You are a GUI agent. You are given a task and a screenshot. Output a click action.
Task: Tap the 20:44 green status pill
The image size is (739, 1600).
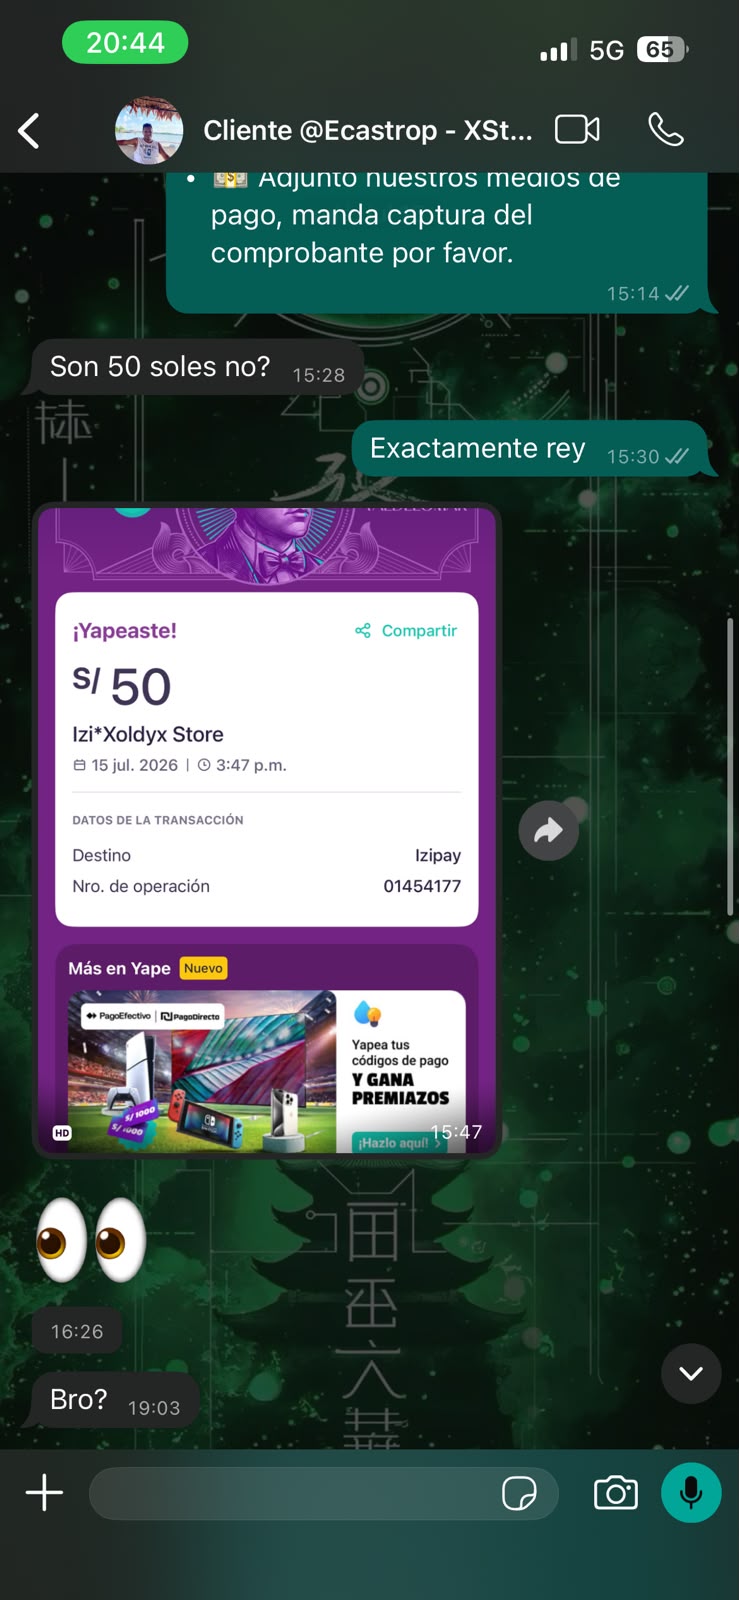125,43
